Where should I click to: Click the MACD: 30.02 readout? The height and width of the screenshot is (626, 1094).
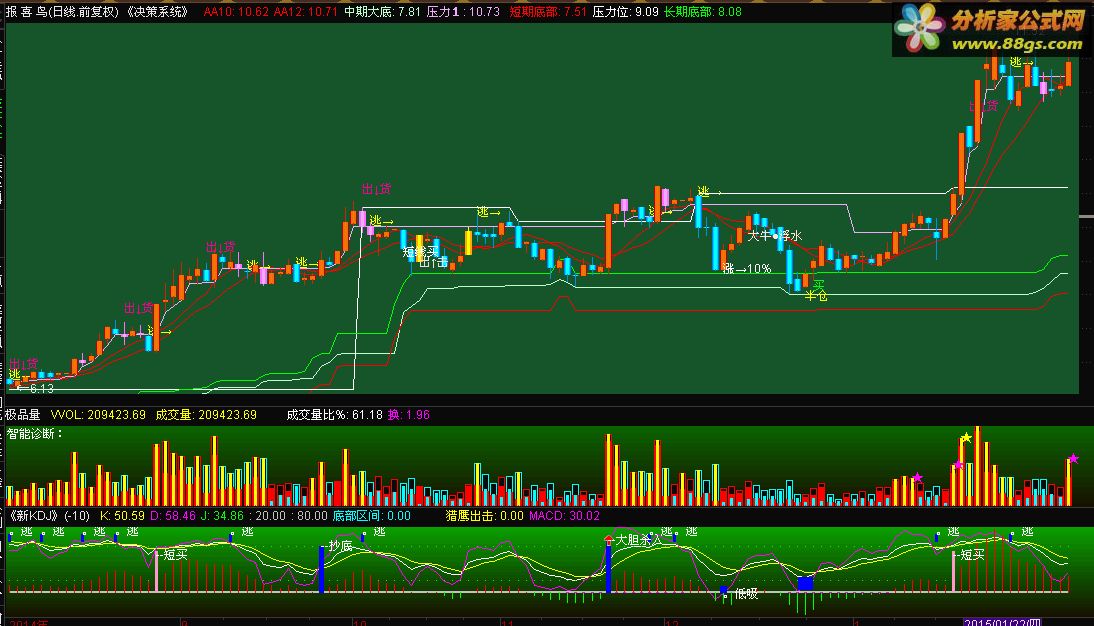click(x=564, y=516)
